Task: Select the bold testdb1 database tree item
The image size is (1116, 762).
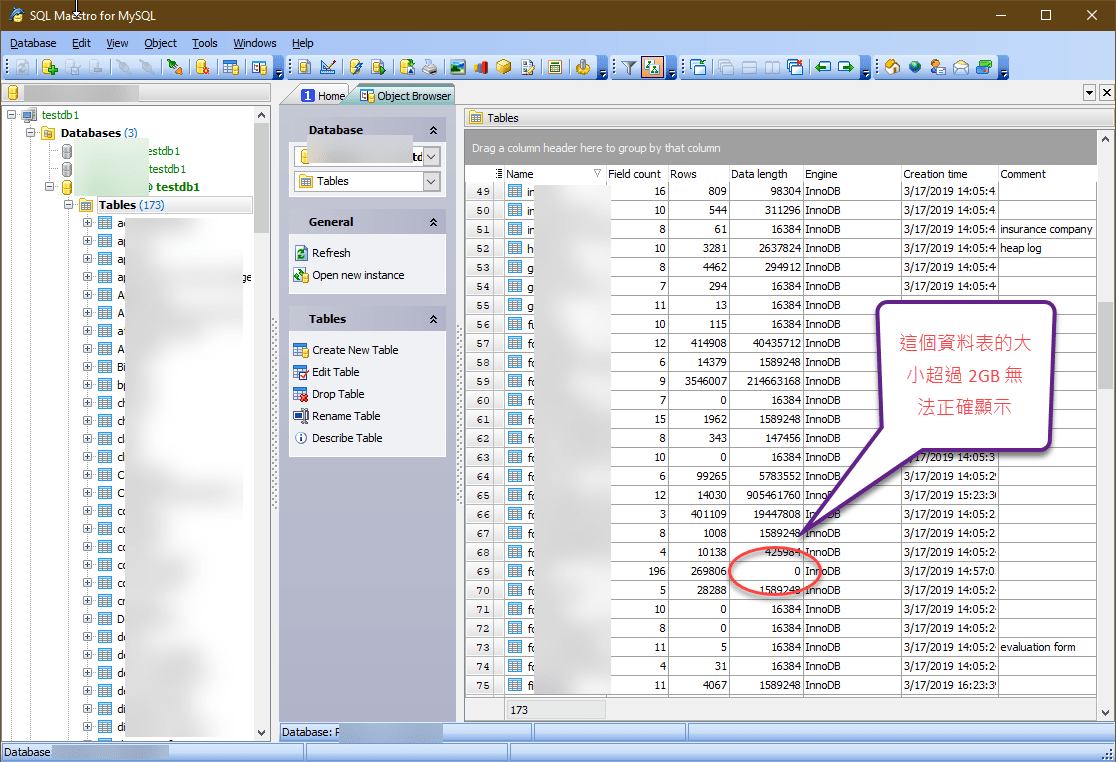Action: [177, 187]
